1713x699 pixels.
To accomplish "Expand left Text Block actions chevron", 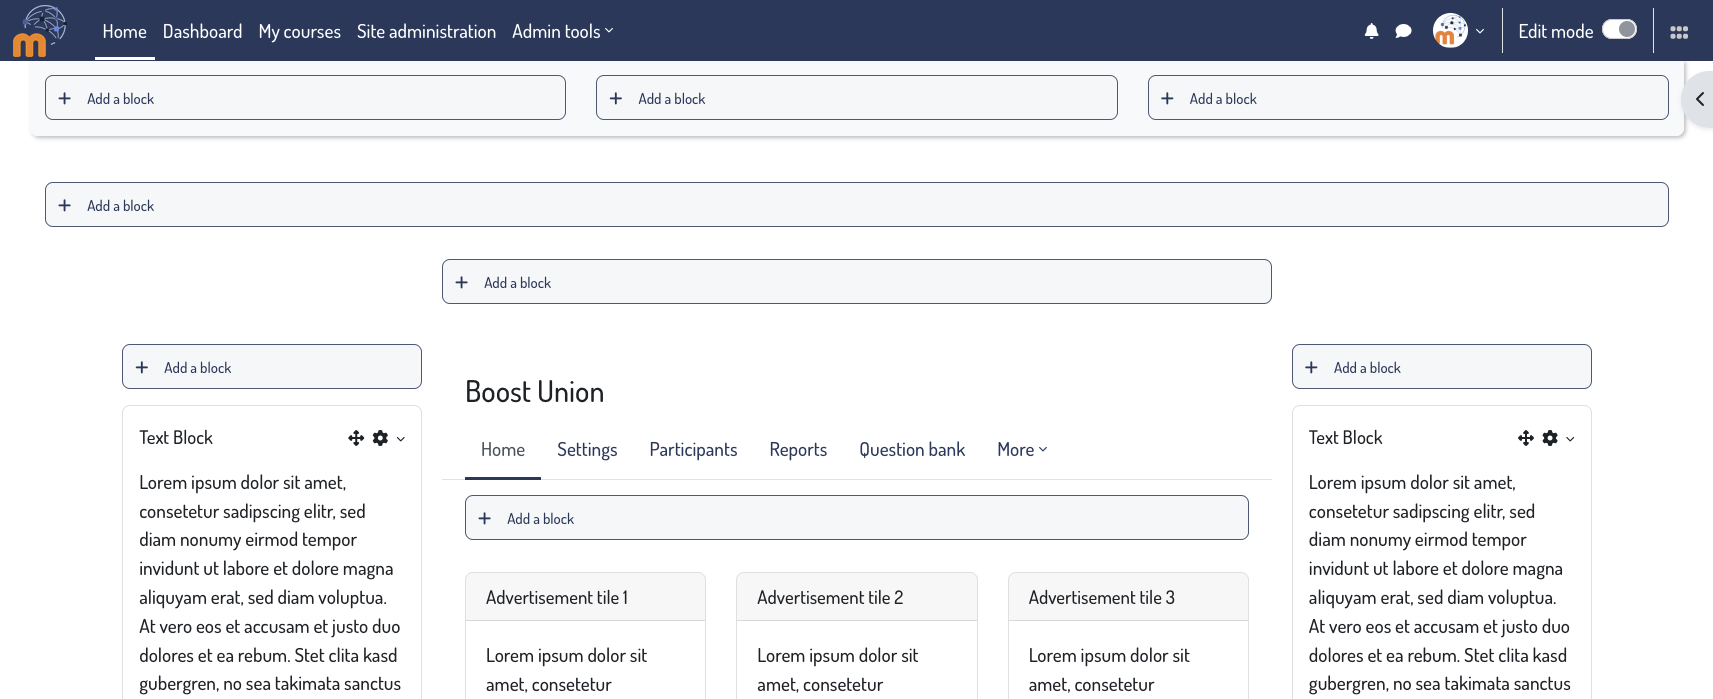I will click(401, 439).
